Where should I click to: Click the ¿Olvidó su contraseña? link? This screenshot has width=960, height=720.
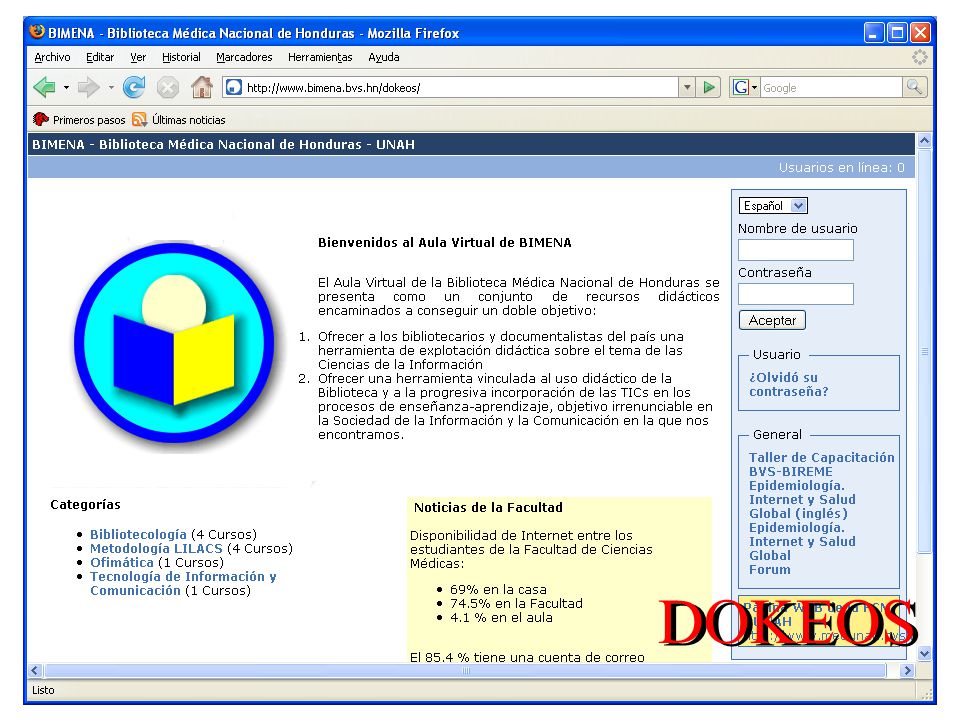[x=789, y=384]
